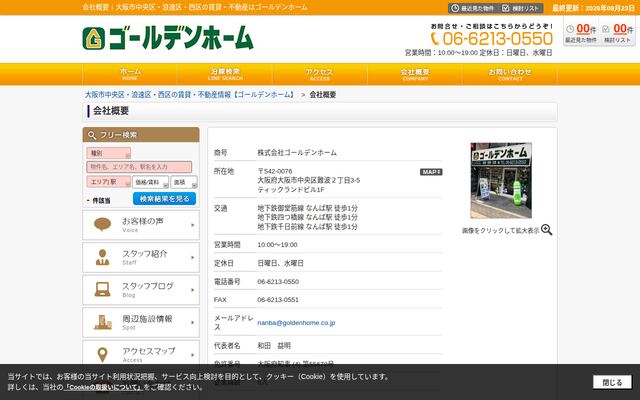
Task: Click the building 周辺施設情報 icon
Action: 102,322
